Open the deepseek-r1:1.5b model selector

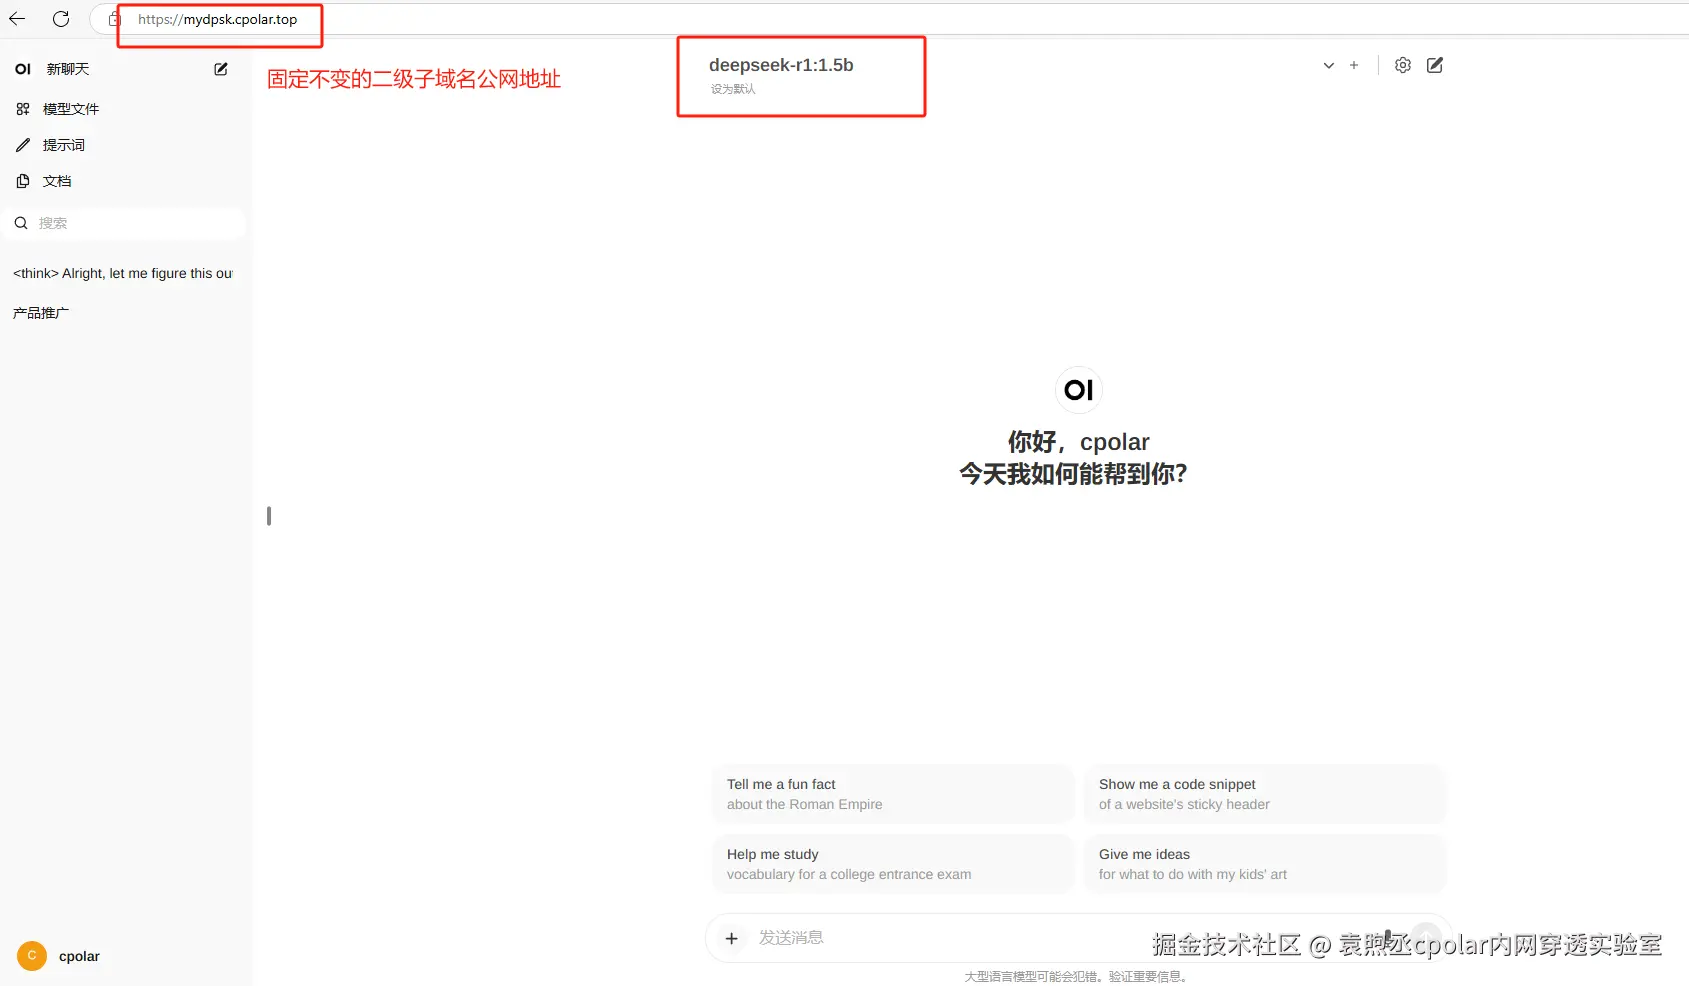(781, 65)
